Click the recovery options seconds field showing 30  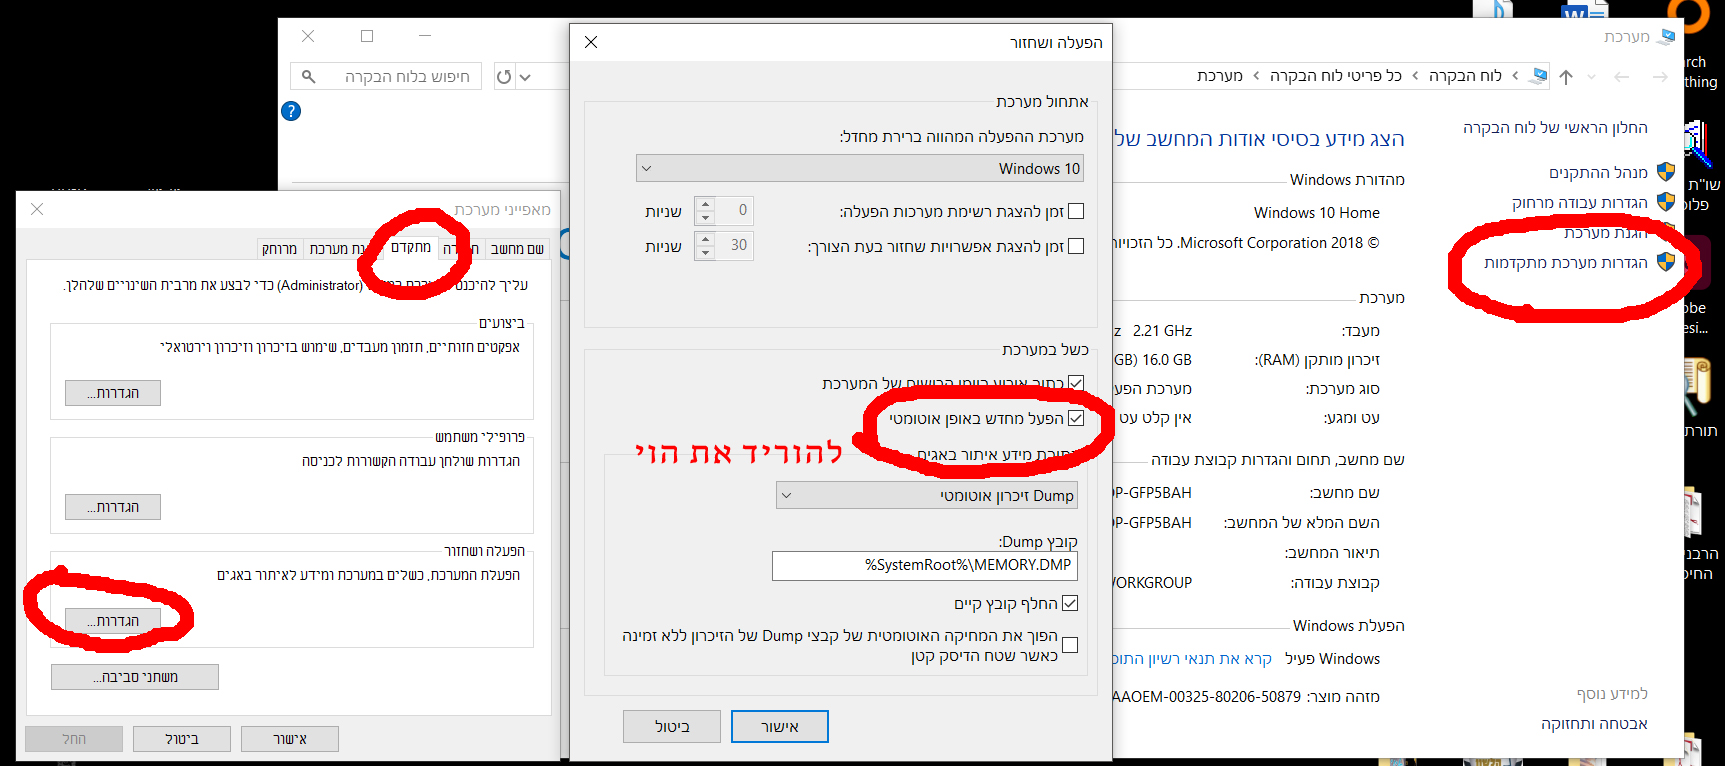736,245
